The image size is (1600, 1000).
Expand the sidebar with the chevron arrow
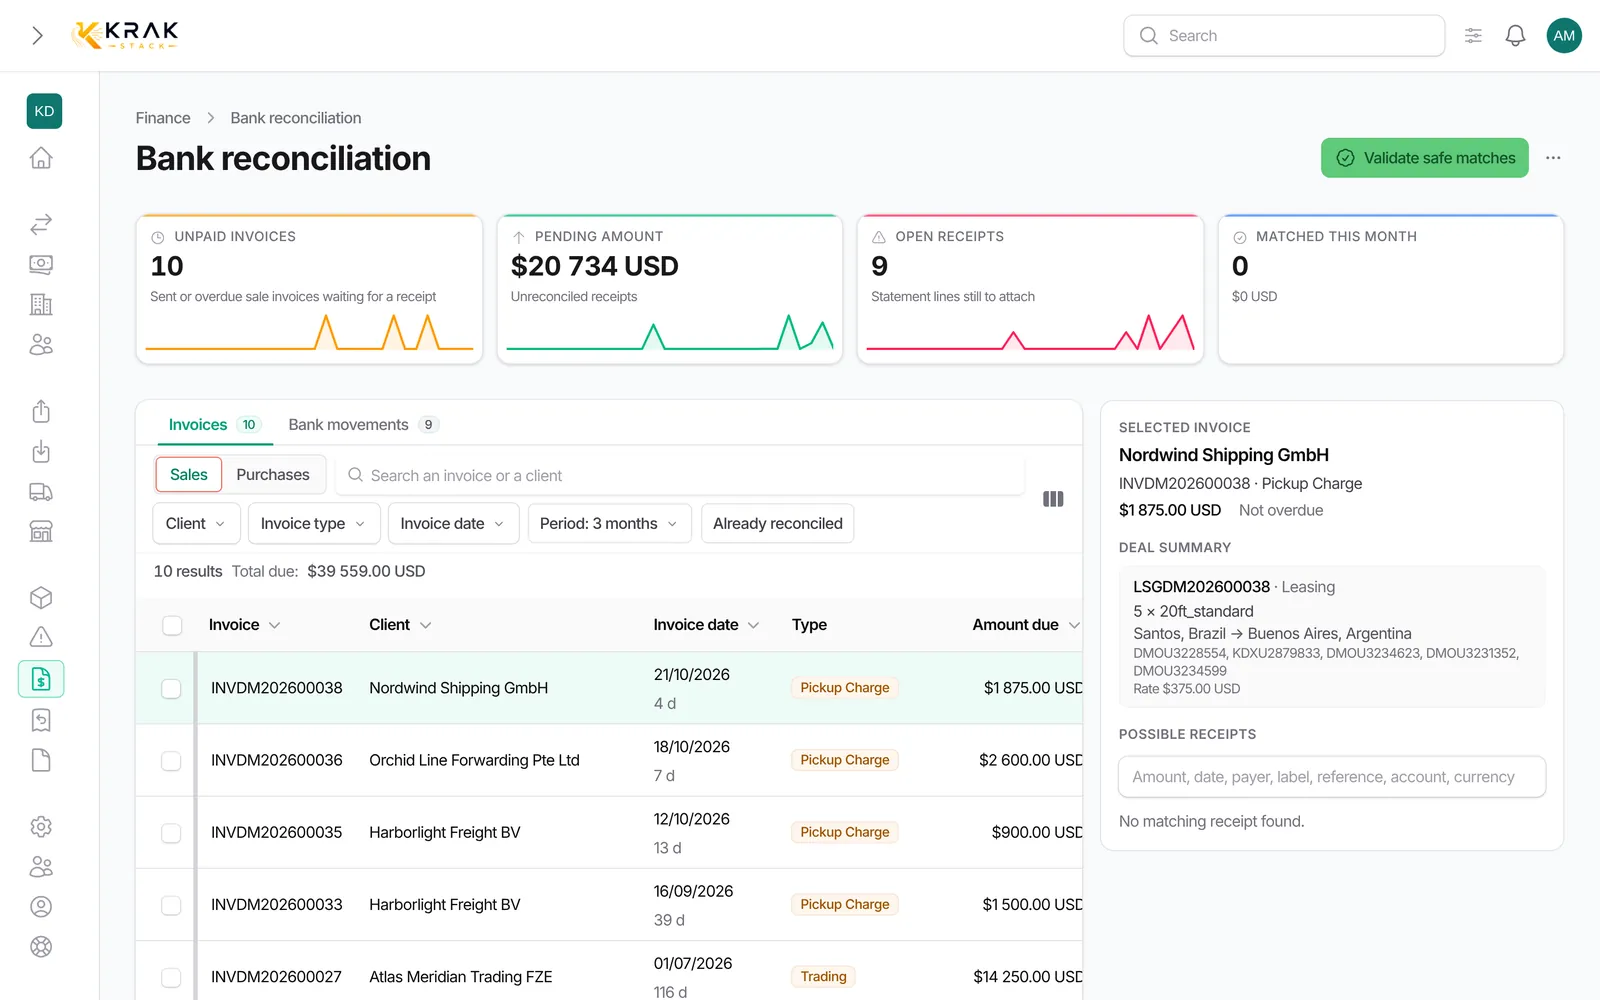(x=37, y=36)
